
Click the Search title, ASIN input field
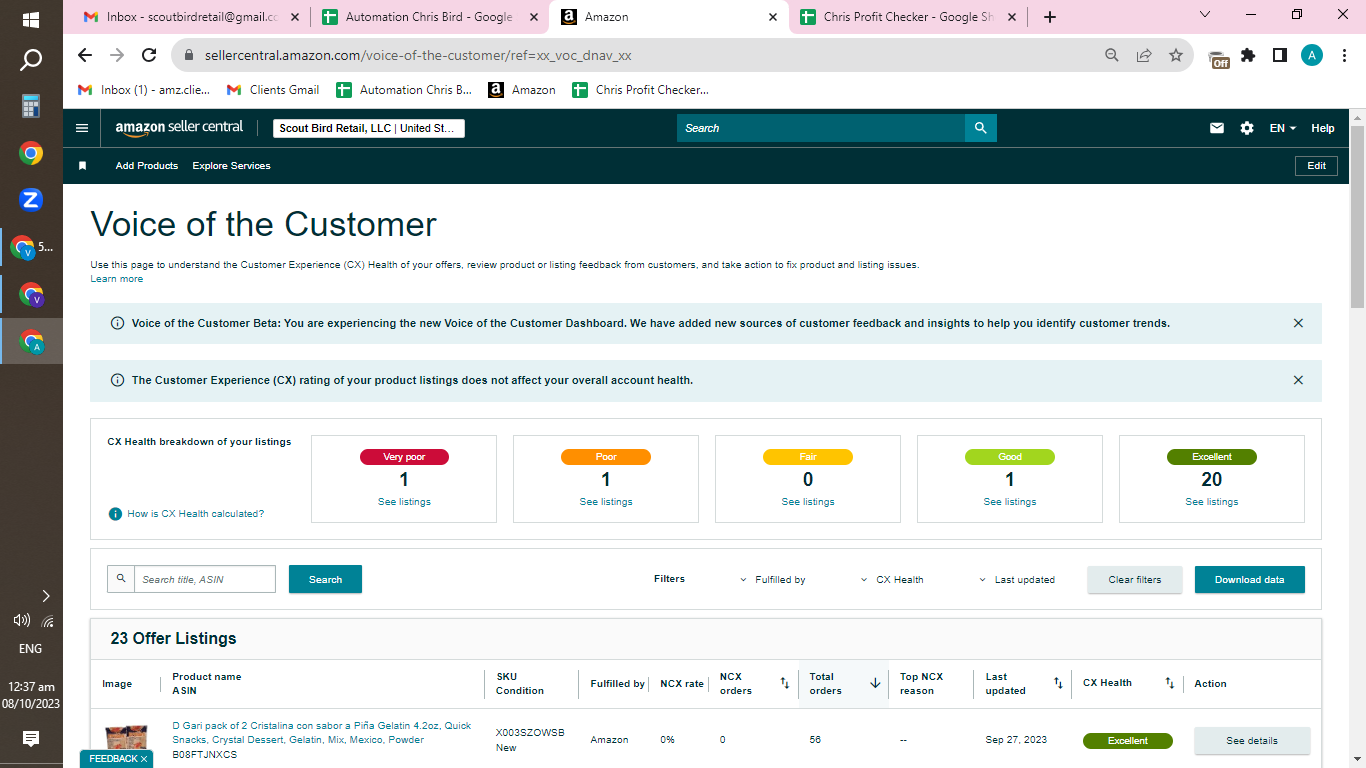click(x=205, y=579)
